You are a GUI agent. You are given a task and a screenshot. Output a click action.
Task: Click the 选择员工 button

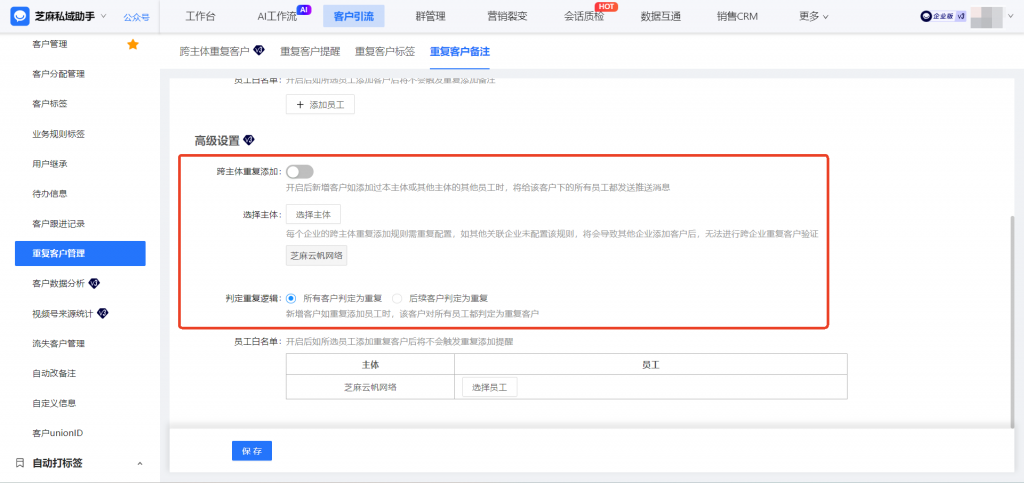click(490, 387)
